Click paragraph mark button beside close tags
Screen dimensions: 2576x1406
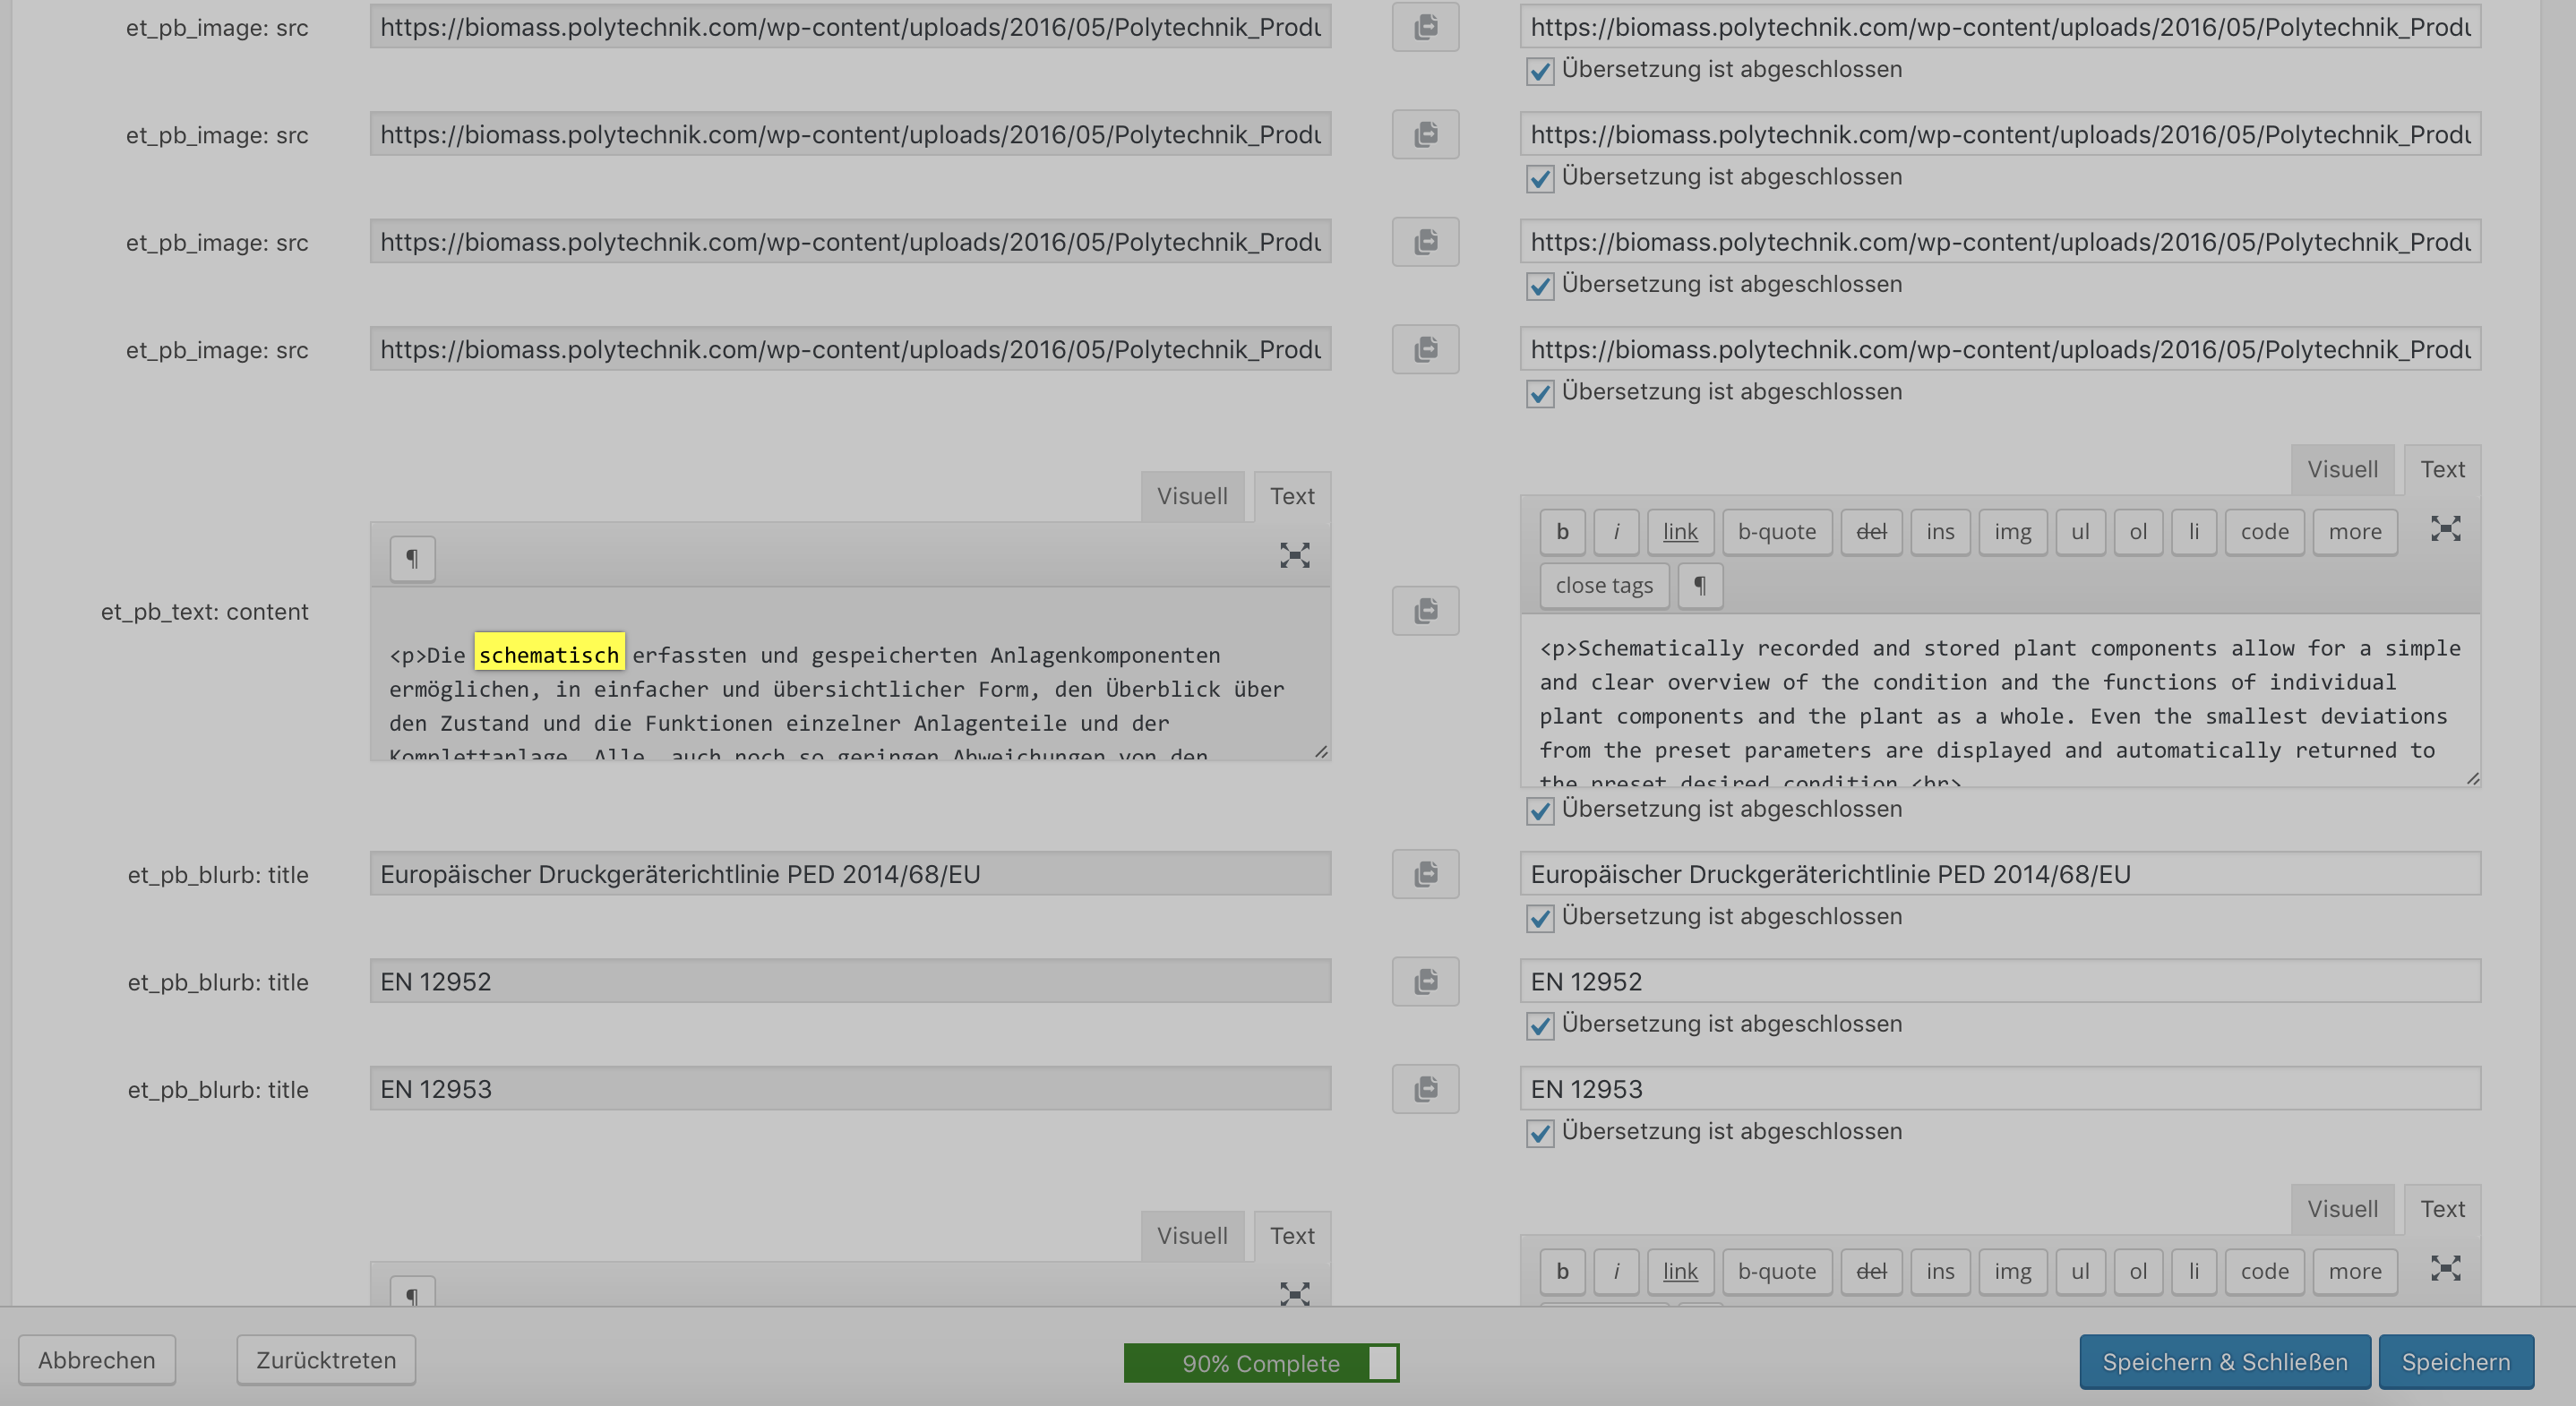(1699, 585)
